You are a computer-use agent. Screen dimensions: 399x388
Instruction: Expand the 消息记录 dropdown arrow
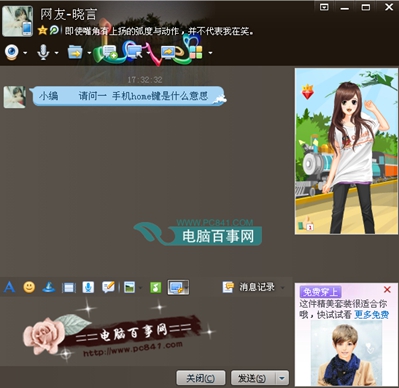[283, 287]
